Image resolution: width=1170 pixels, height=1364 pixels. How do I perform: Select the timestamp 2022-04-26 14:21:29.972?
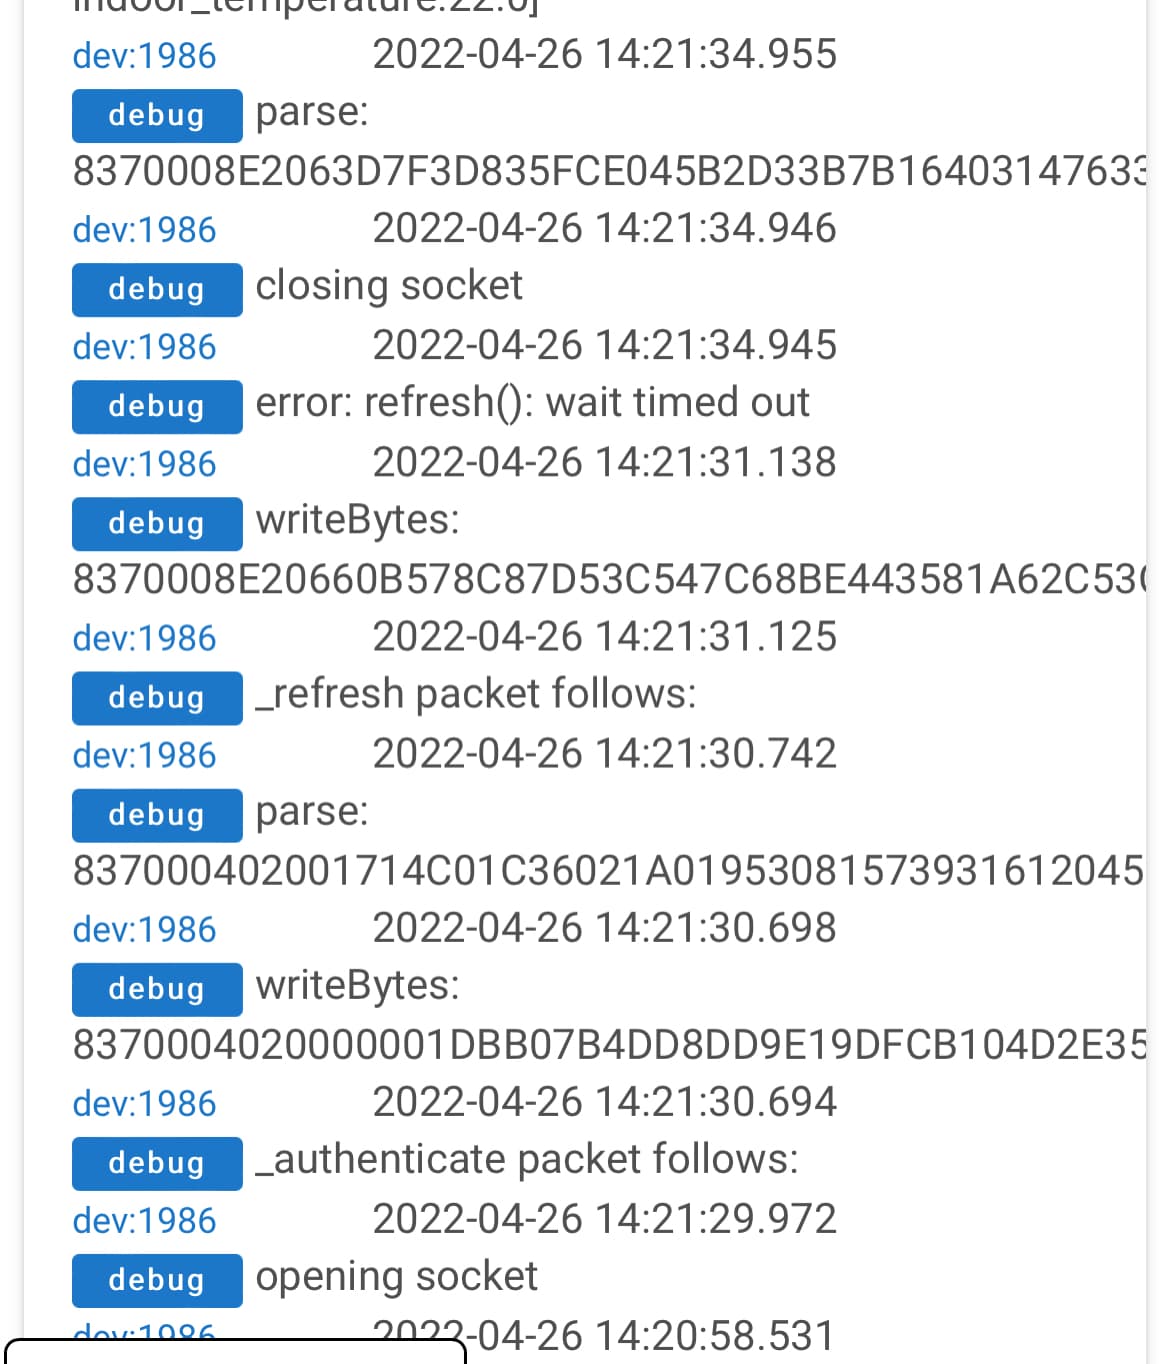click(x=604, y=1219)
